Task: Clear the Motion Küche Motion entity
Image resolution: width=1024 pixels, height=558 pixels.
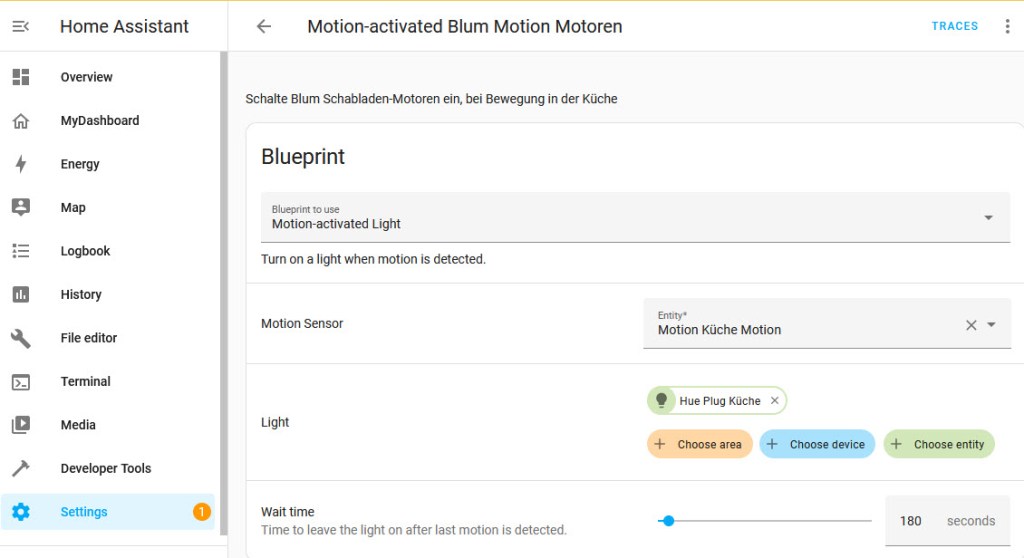Action: (x=970, y=325)
